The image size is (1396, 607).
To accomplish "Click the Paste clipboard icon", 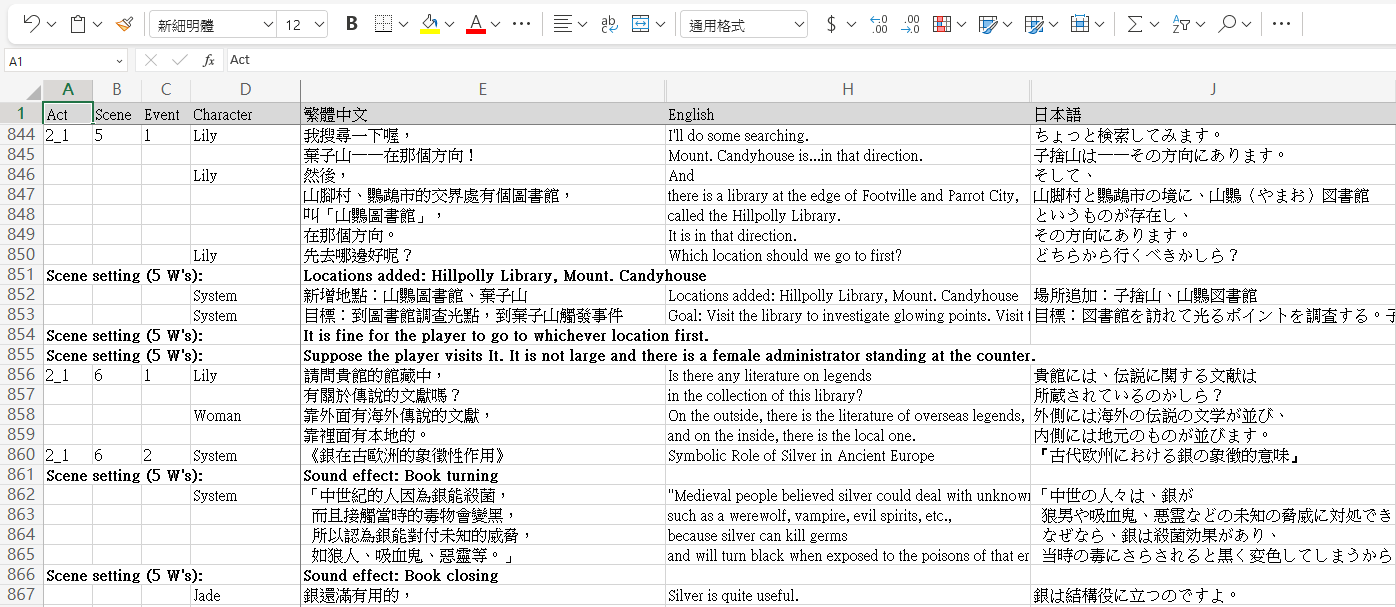I will coord(78,24).
